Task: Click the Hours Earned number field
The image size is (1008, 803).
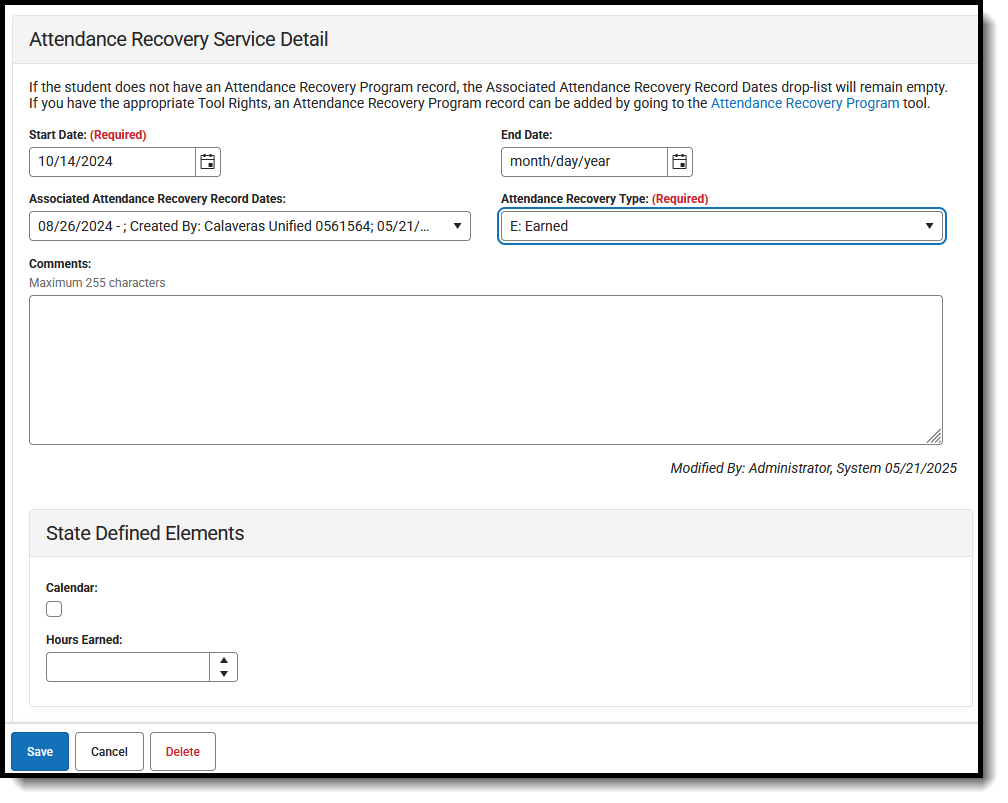Action: (x=128, y=667)
